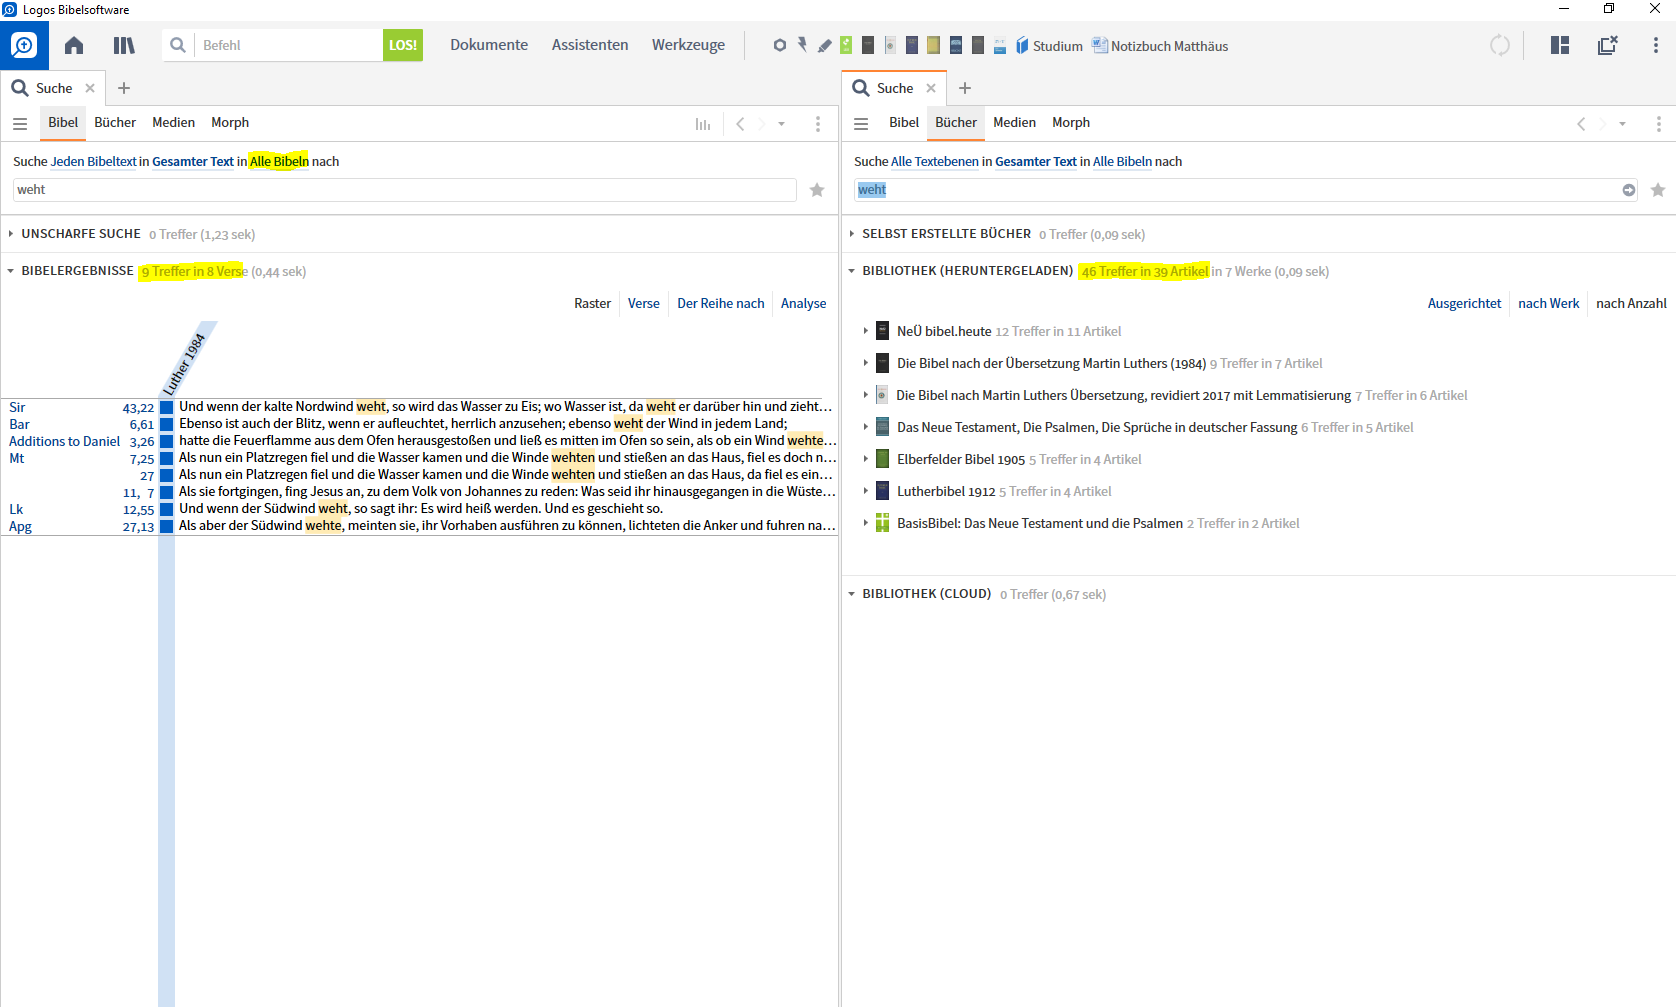Image resolution: width=1676 pixels, height=1007 pixels.
Task: Collapse BIBLIOTHEK (HERUNTERGELADEN) section
Action: click(x=852, y=271)
